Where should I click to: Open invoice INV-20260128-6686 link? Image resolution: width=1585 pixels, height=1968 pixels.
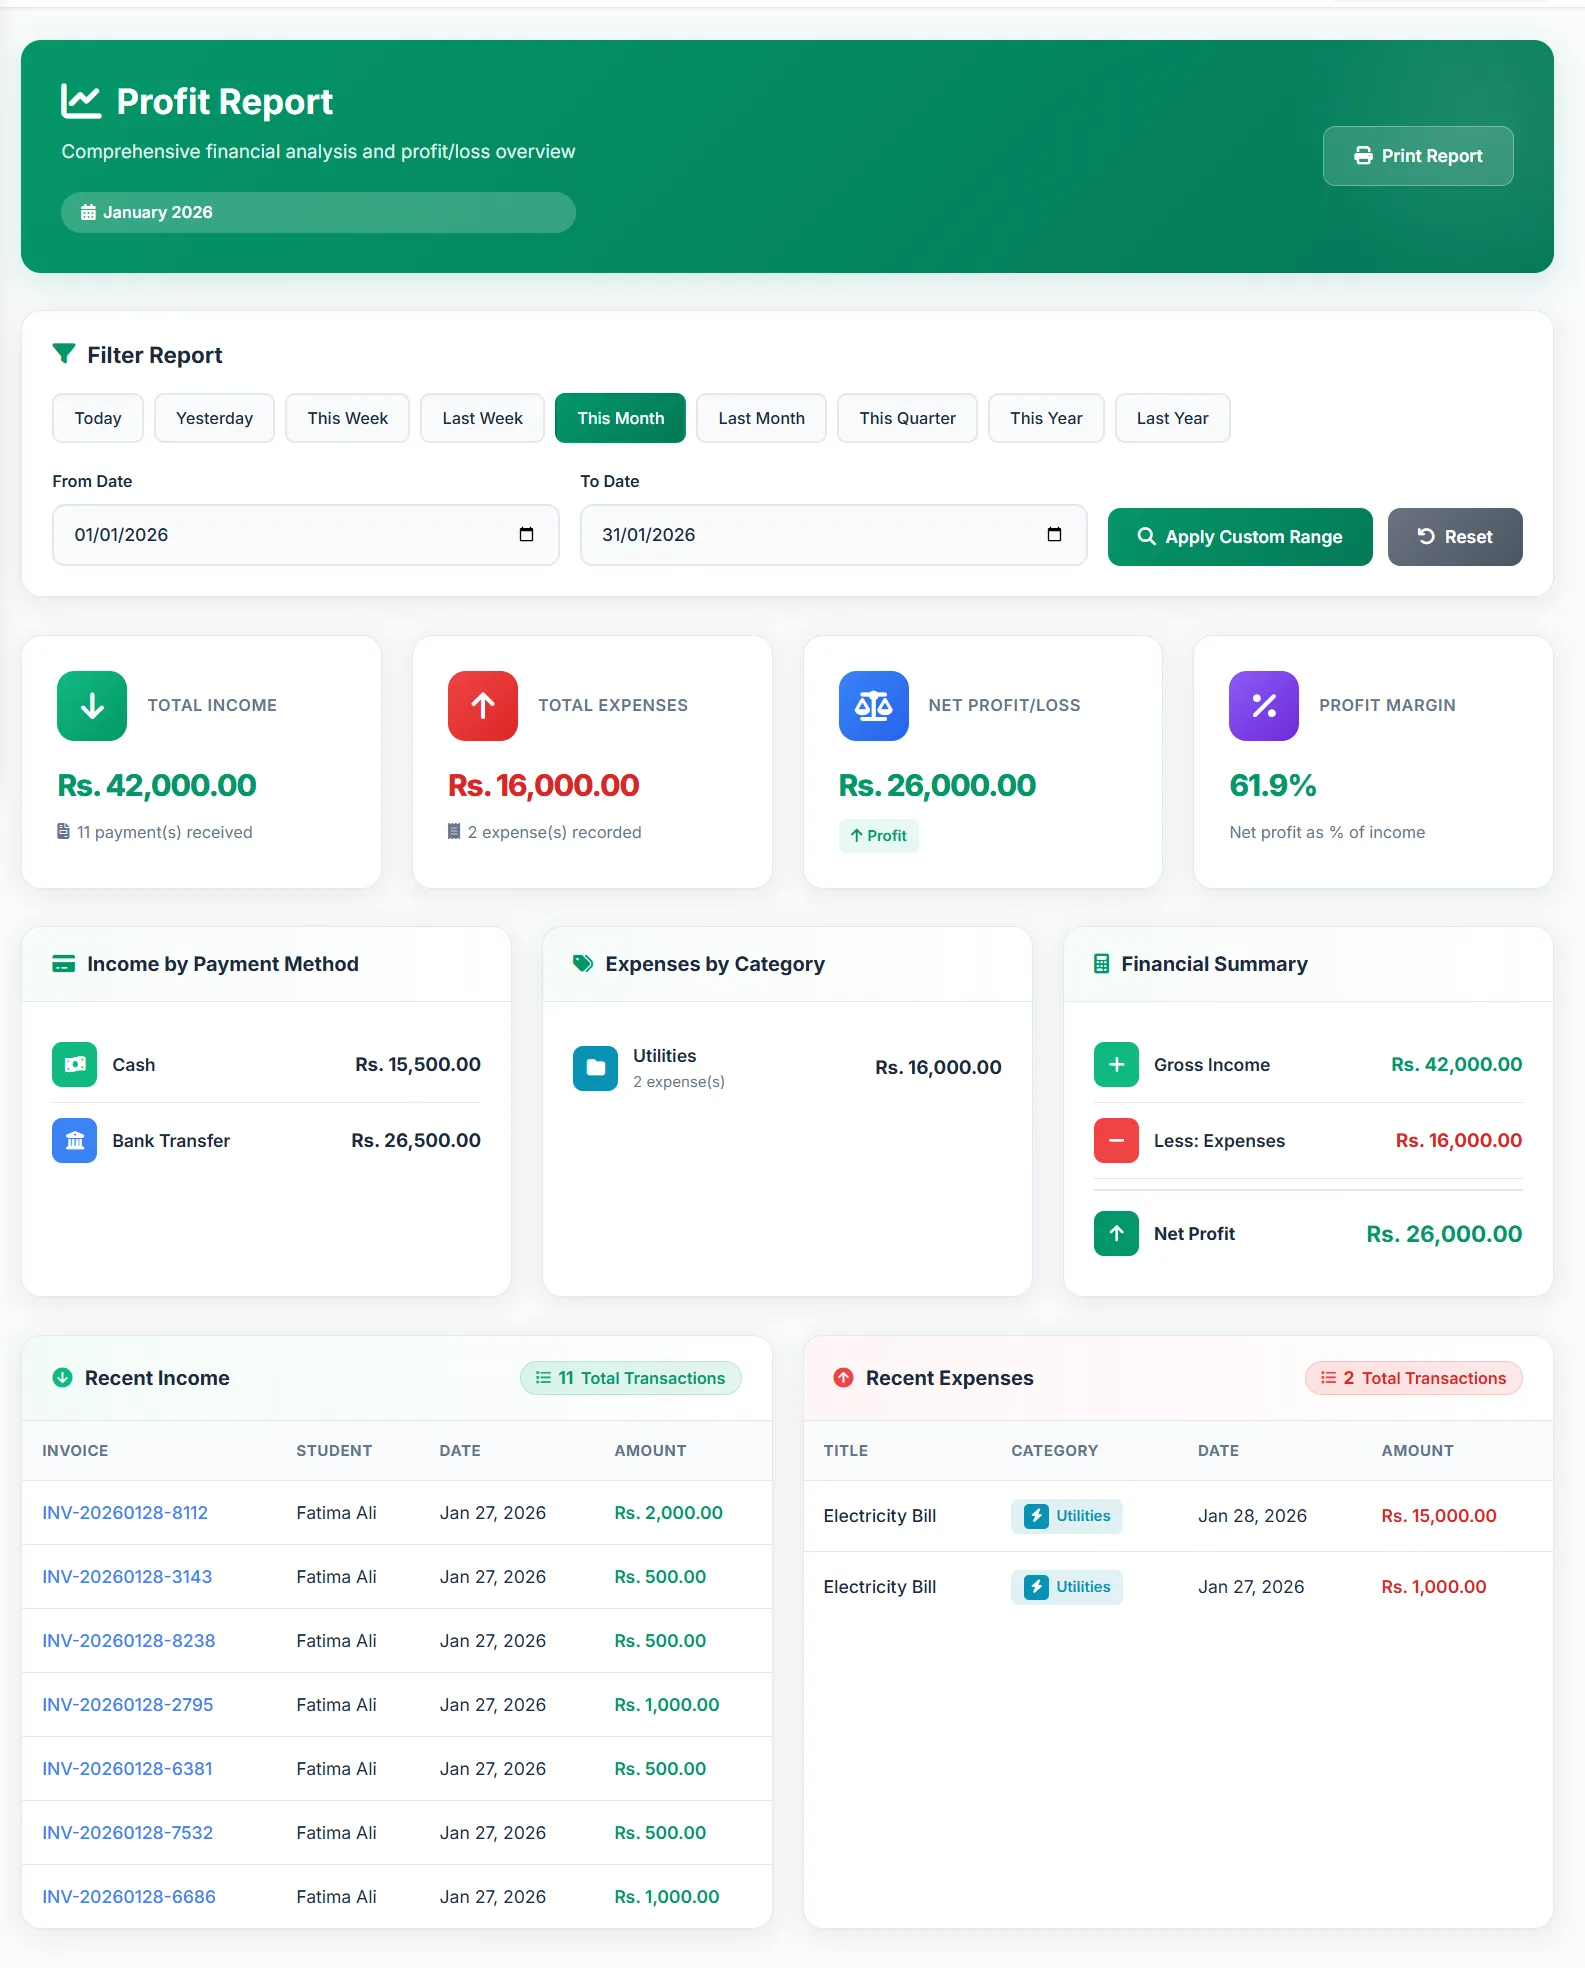tap(129, 1897)
